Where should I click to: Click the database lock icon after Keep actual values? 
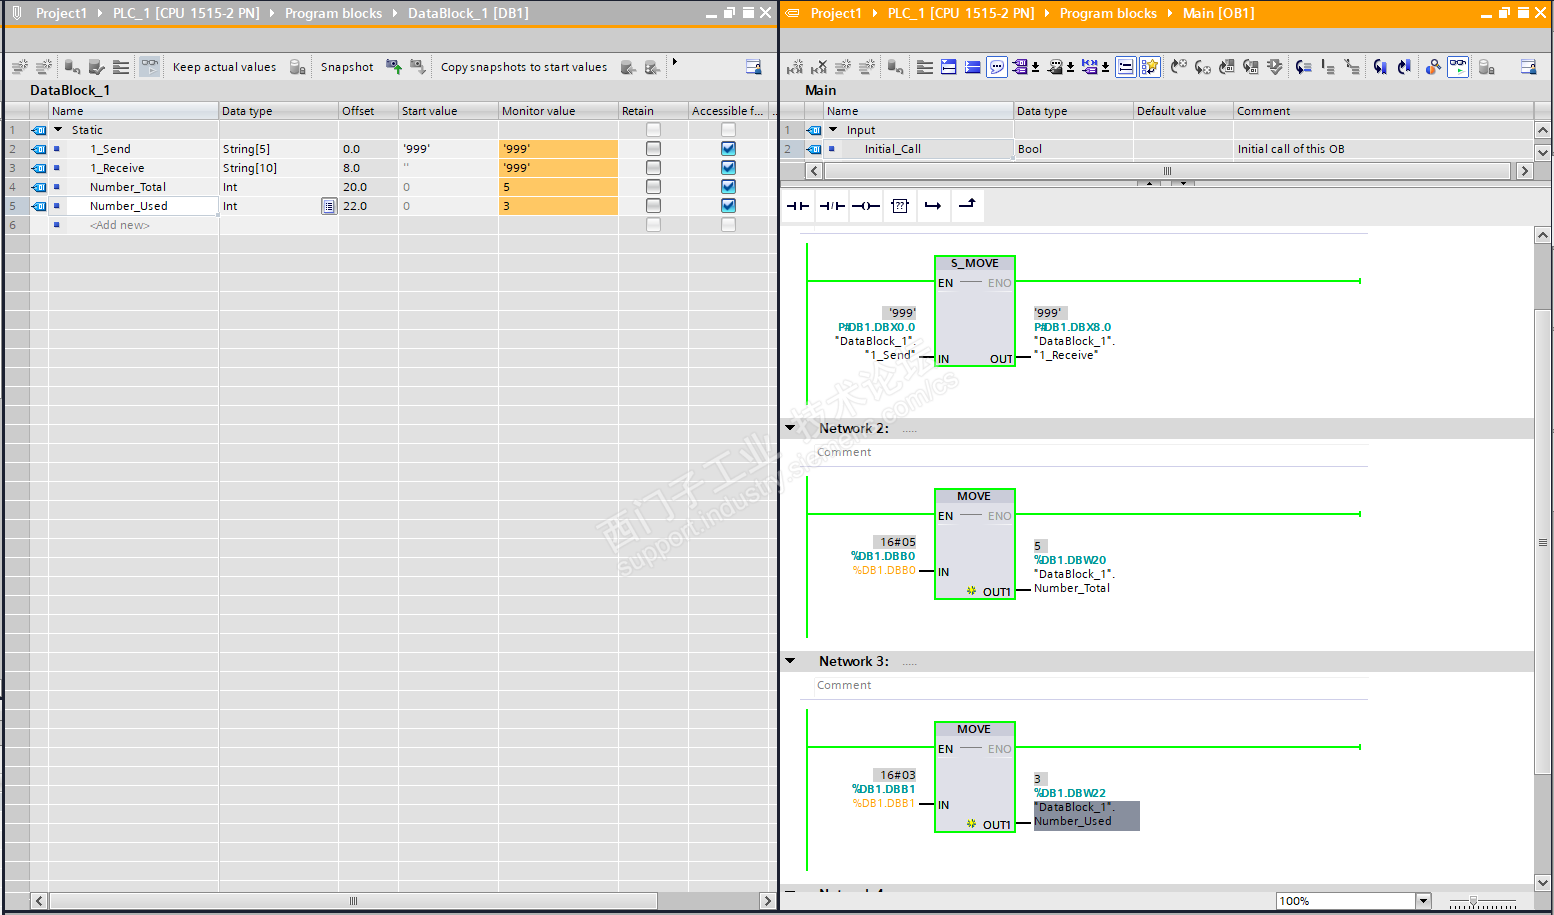(297, 67)
